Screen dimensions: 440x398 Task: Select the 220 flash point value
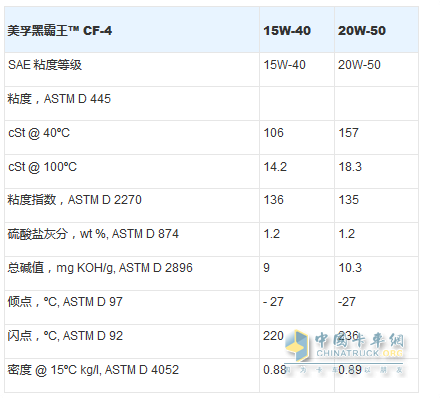(273, 336)
